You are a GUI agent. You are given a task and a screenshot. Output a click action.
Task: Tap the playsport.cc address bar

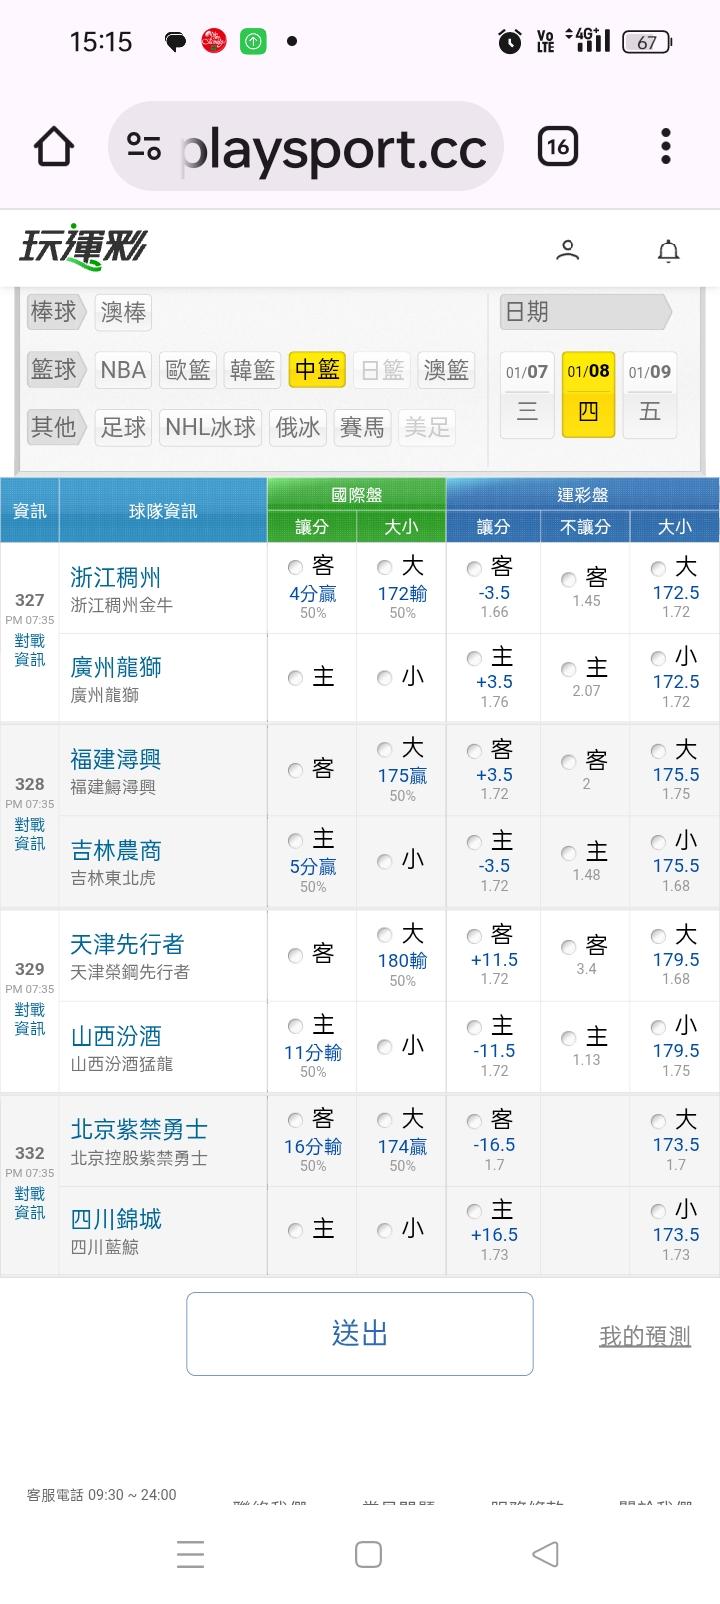(335, 148)
